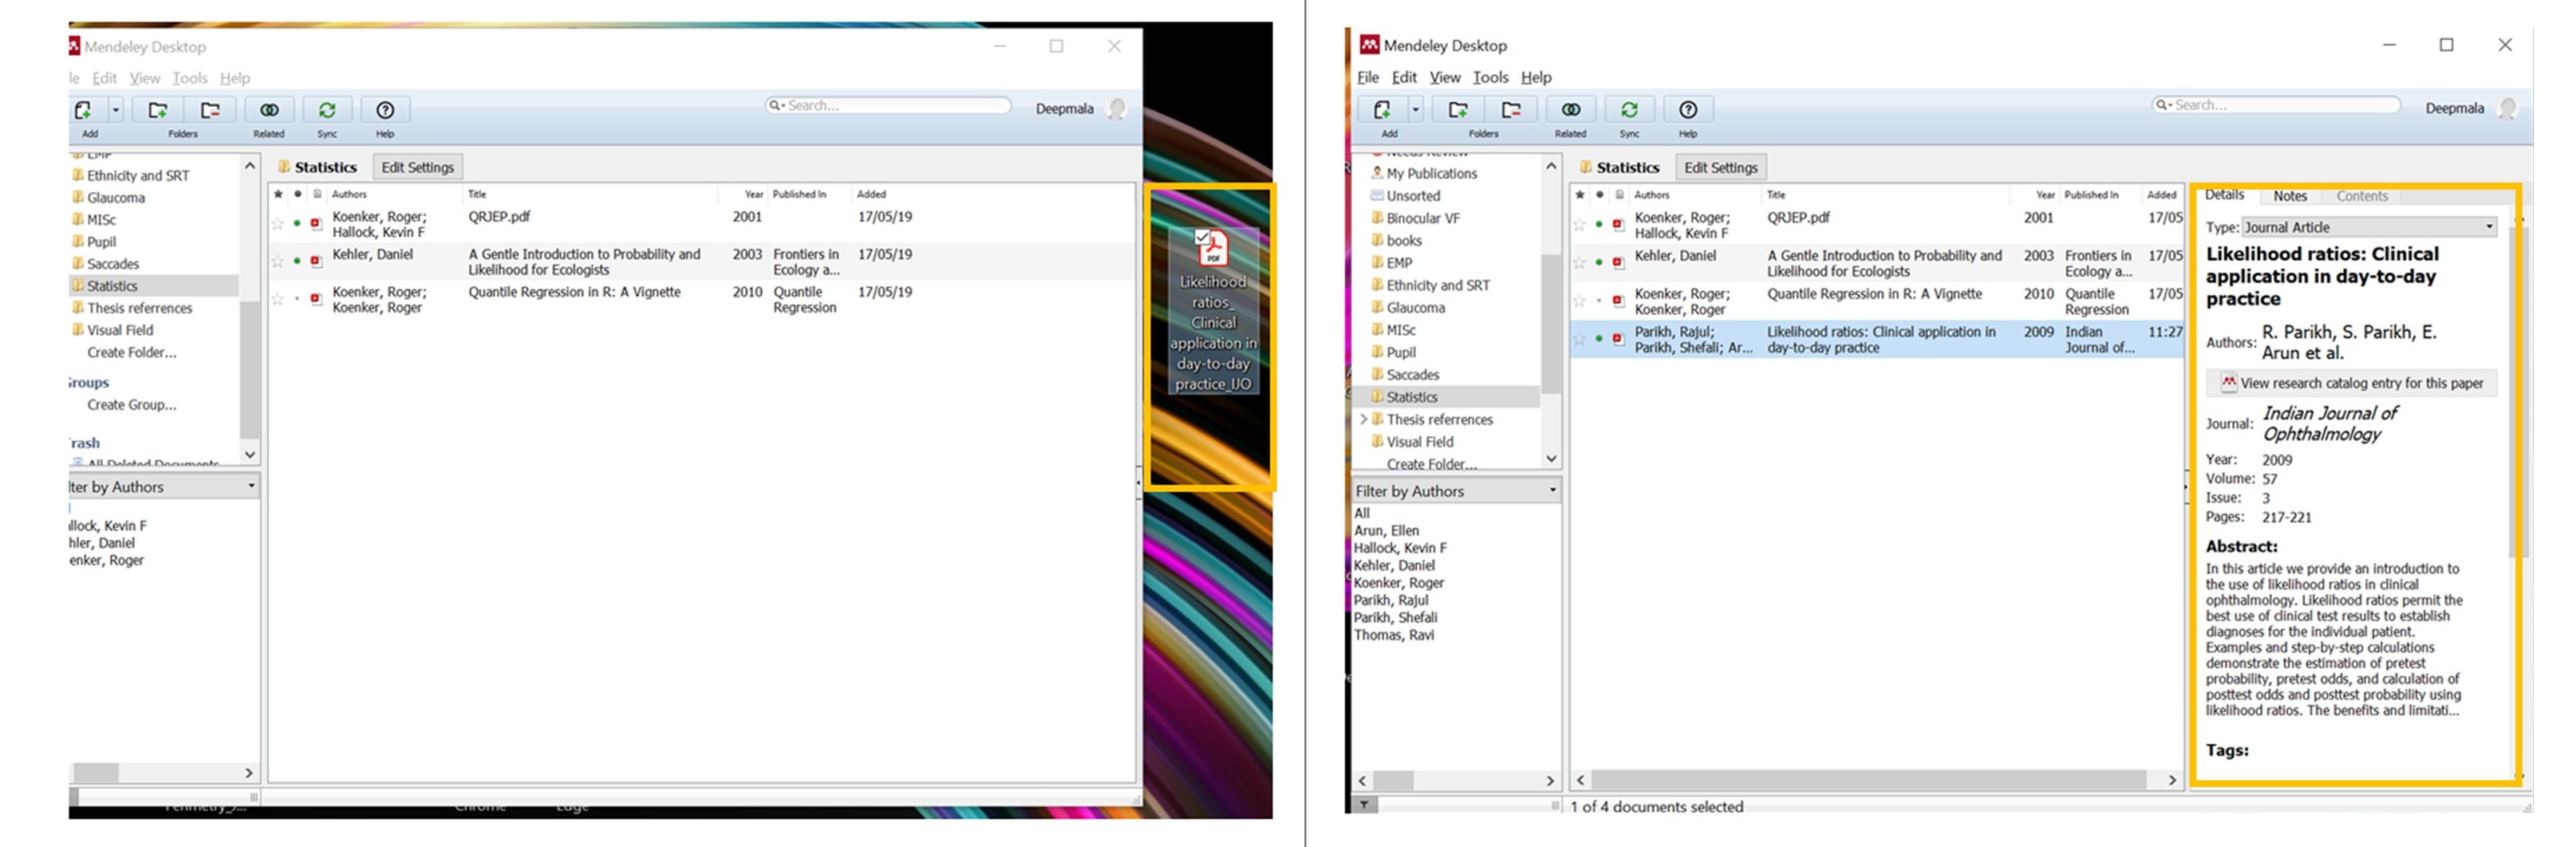The width and height of the screenshot is (2576, 847).
Task: Open PDF icon of Kehler, Daniel row, left window
Action: coord(316,261)
